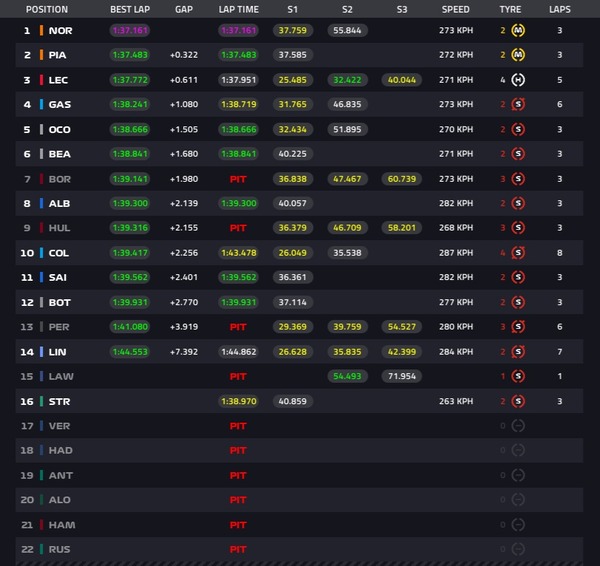Click the GAP column header
This screenshot has height=566, width=600.
point(184,10)
